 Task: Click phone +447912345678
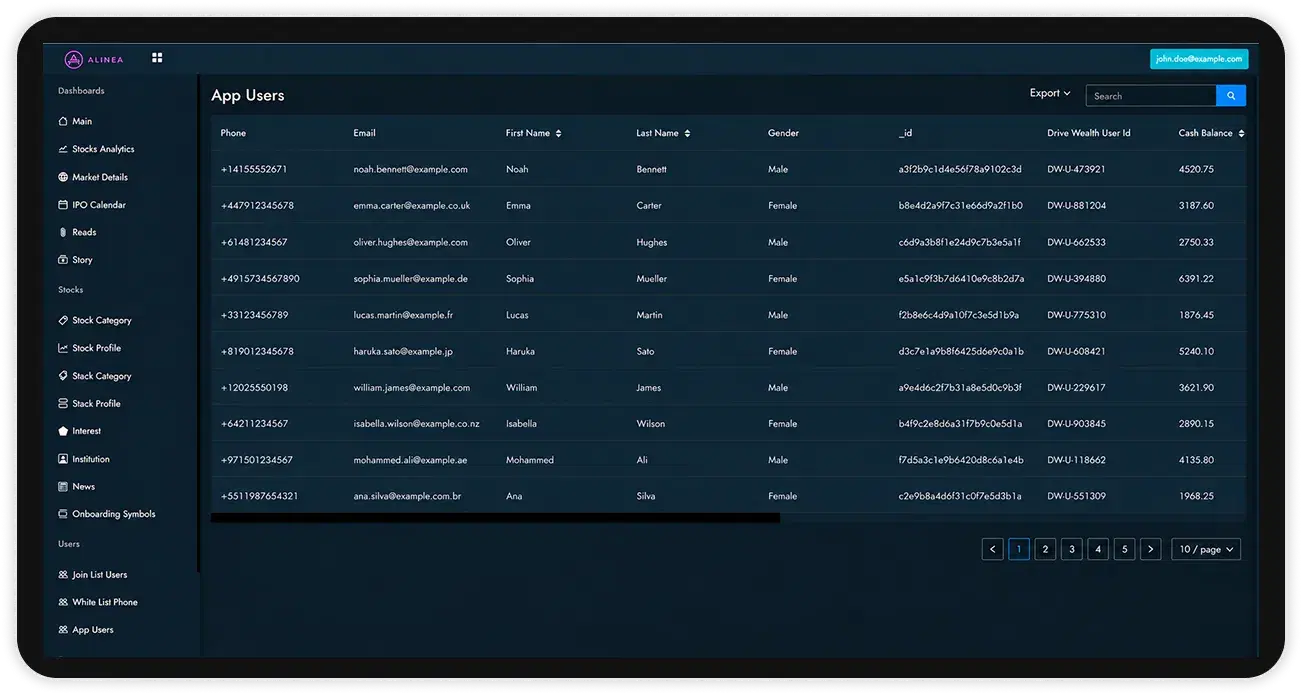(x=257, y=206)
